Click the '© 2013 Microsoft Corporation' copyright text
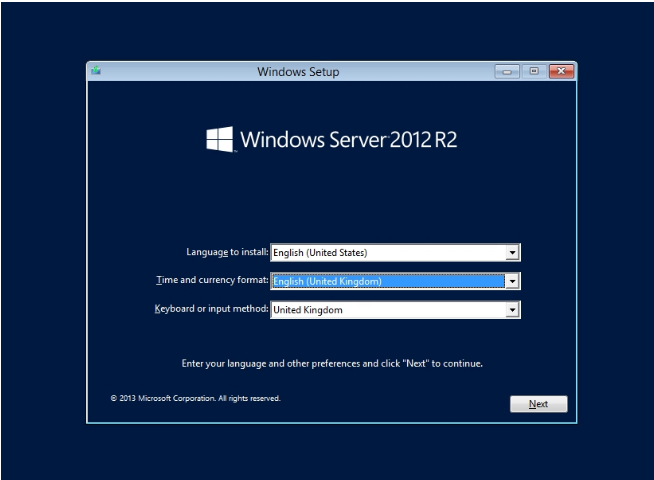 pos(195,398)
